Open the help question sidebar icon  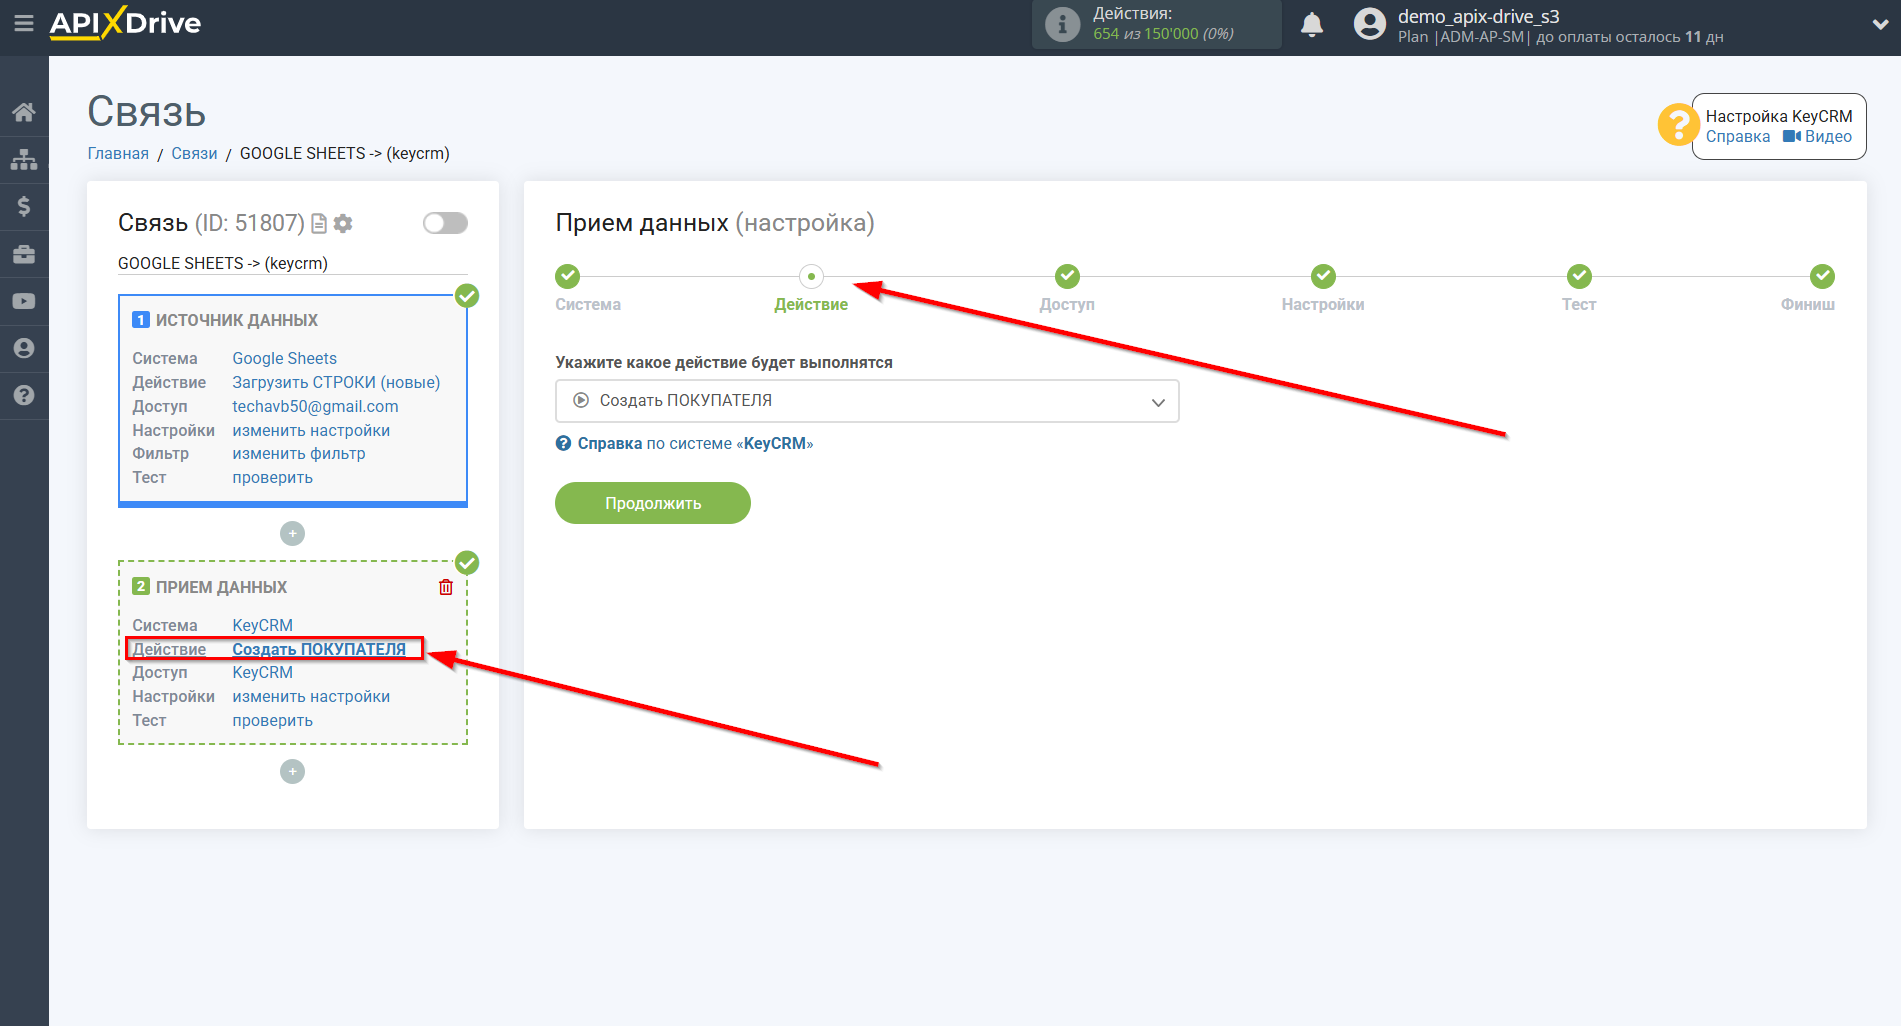click(x=24, y=395)
